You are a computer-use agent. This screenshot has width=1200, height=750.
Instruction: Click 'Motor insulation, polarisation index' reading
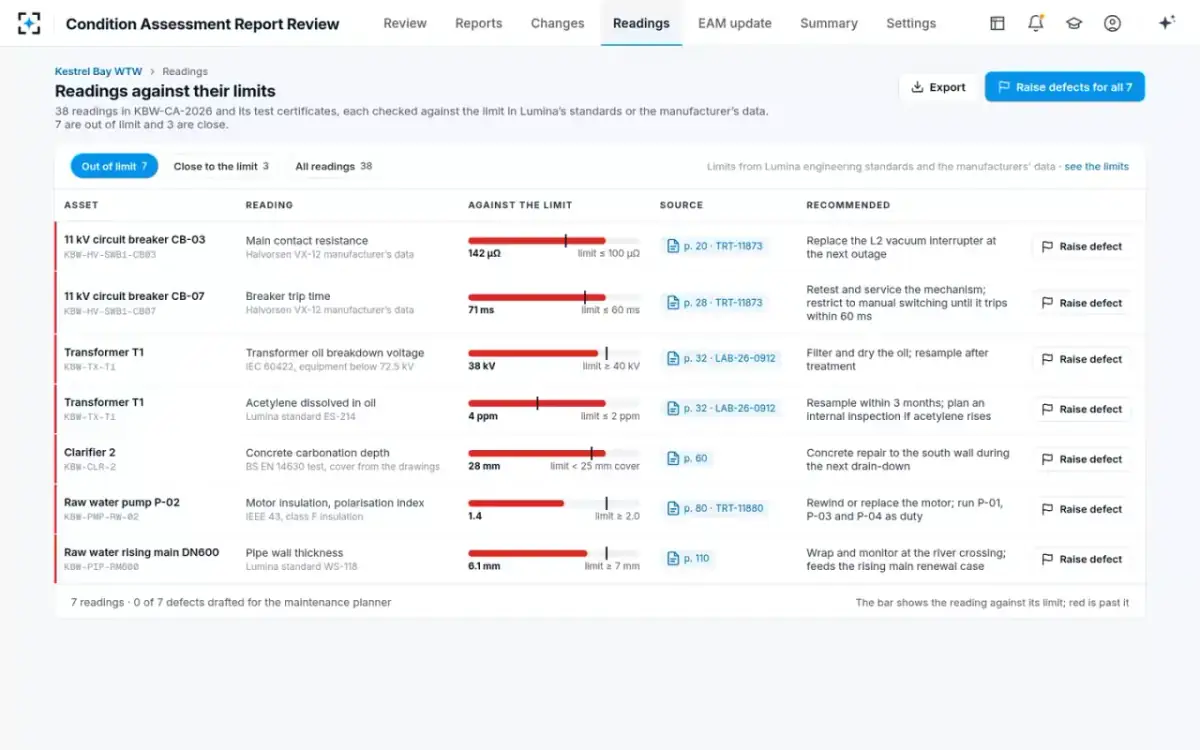click(x=335, y=503)
